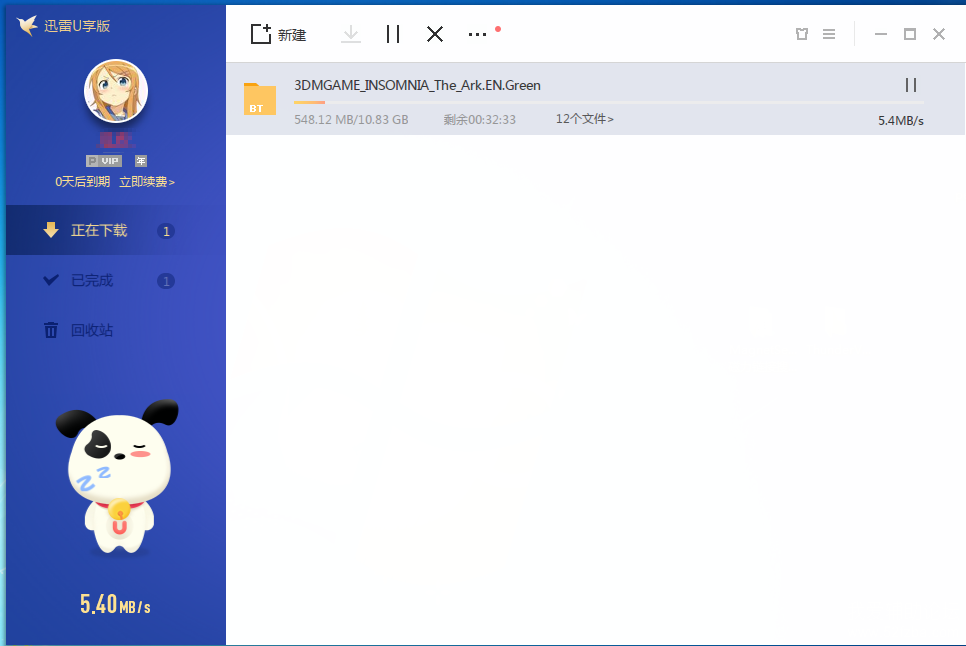Switch to the 正在下载 downloading tab
The image size is (966, 646).
[x=99, y=231]
